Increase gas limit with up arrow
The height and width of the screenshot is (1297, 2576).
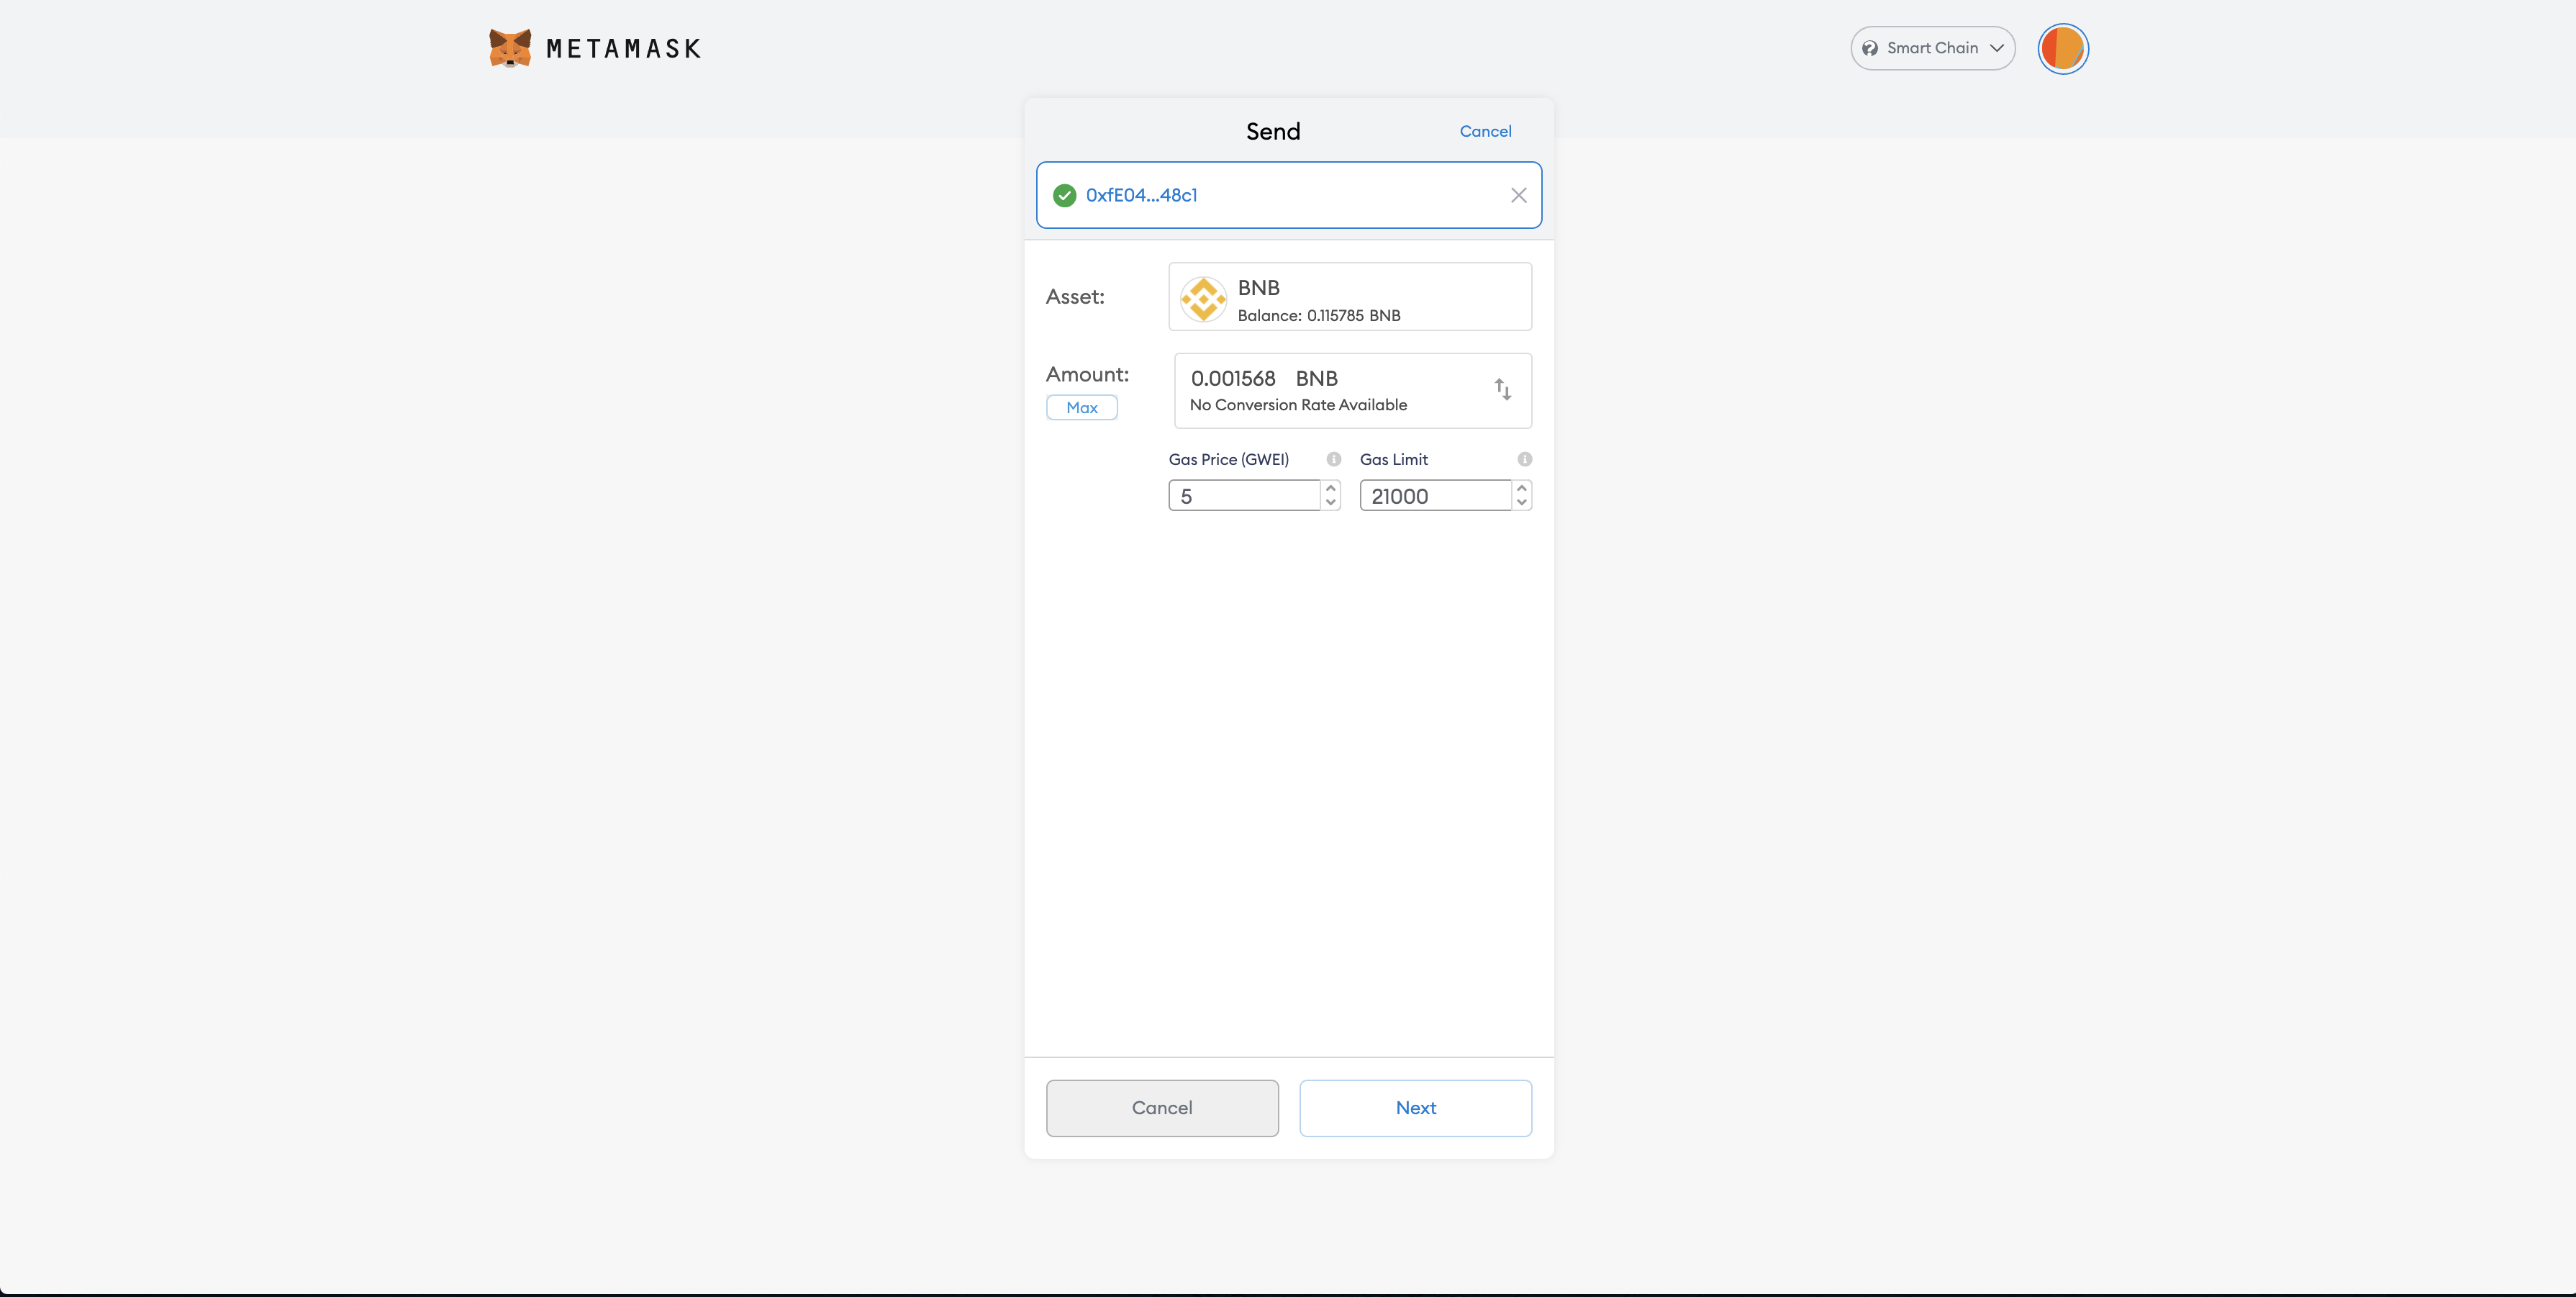[x=1522, y=489]
